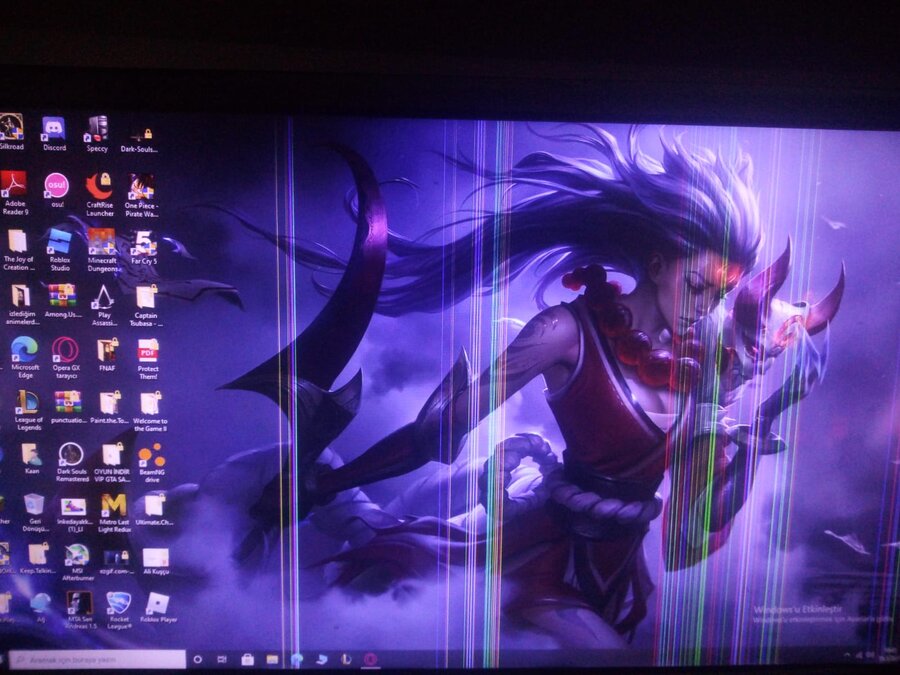Open Cortana circle on the taskbar
The image size is (900, 675).
click(197, 660)
